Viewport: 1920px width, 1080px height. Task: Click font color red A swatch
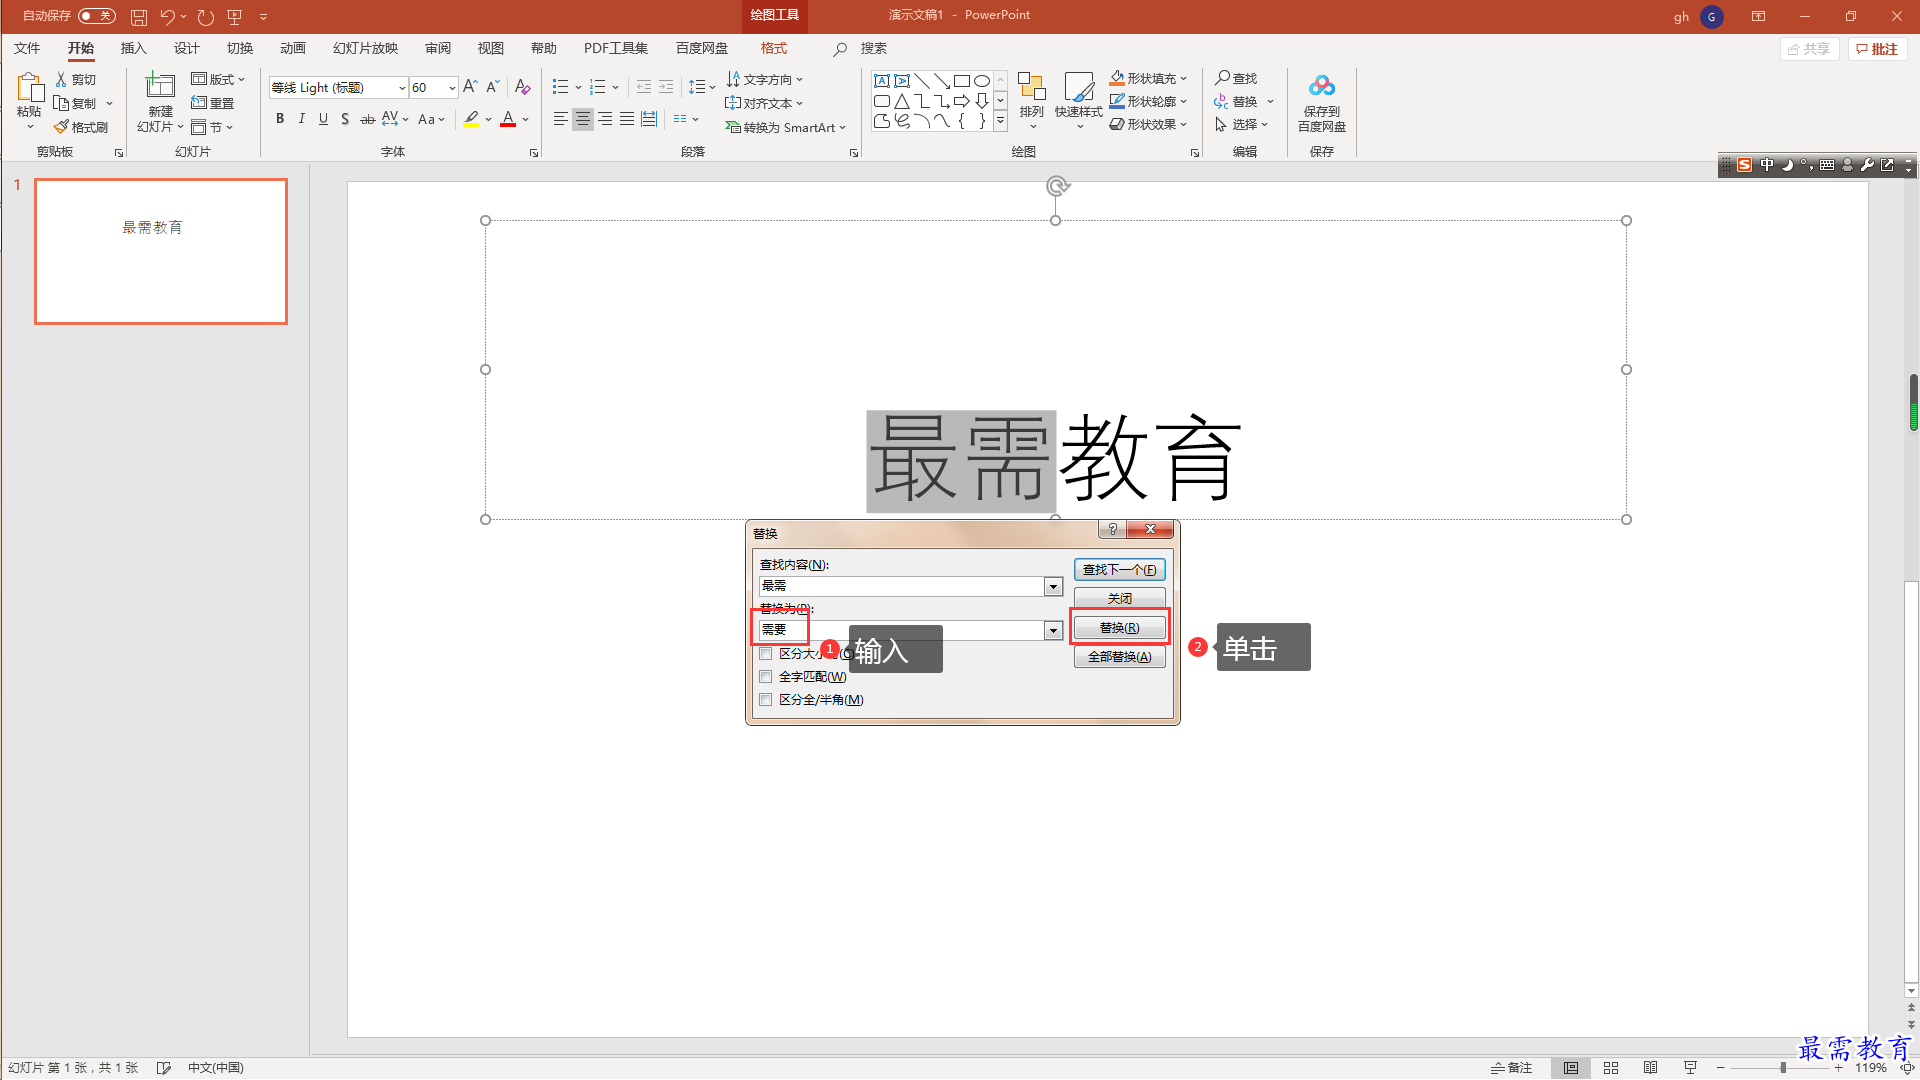[508, 119]
